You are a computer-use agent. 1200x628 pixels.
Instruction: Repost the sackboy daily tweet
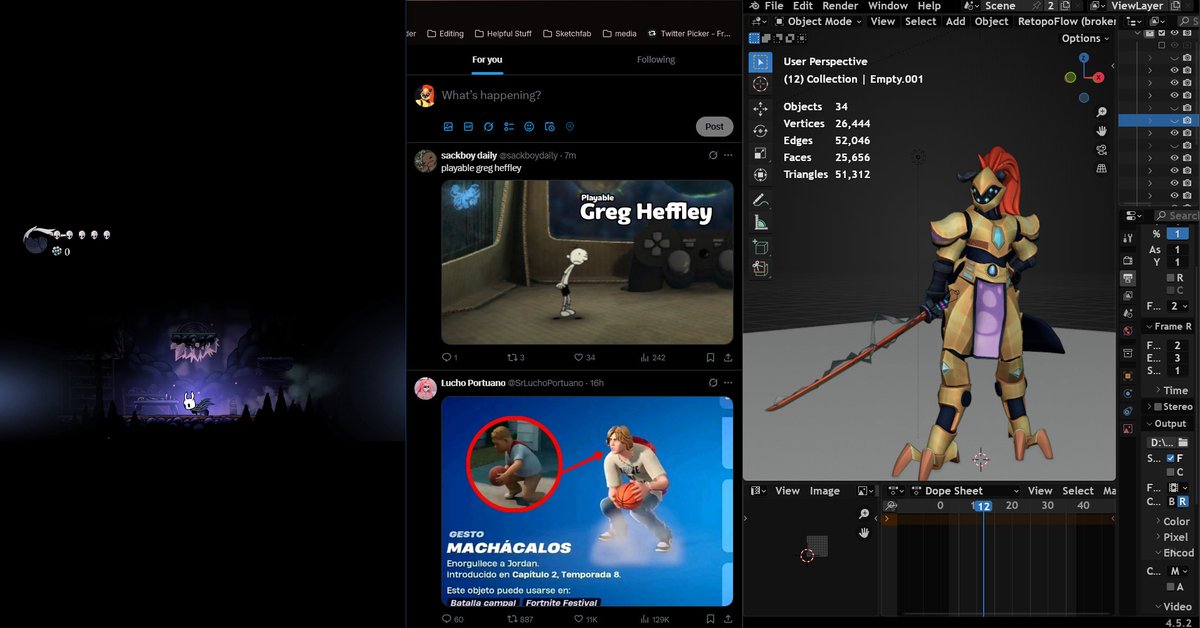coord(513,357)
